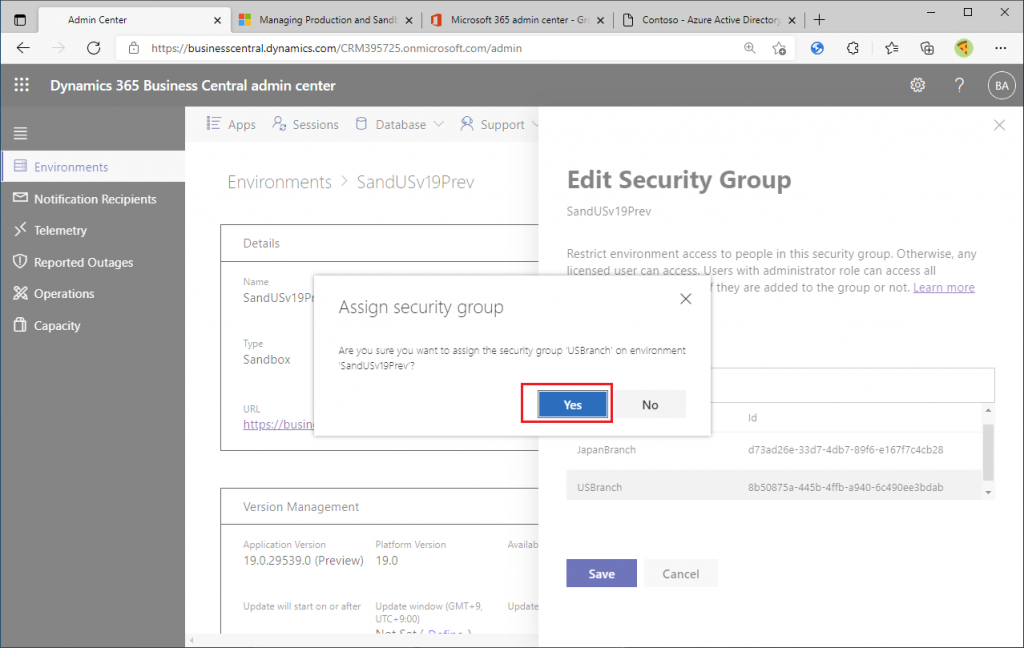Click the Reported Outages shield icon
Image resolution: width=1024 pixels, height=648 pixels.
(x=20, y=261)
